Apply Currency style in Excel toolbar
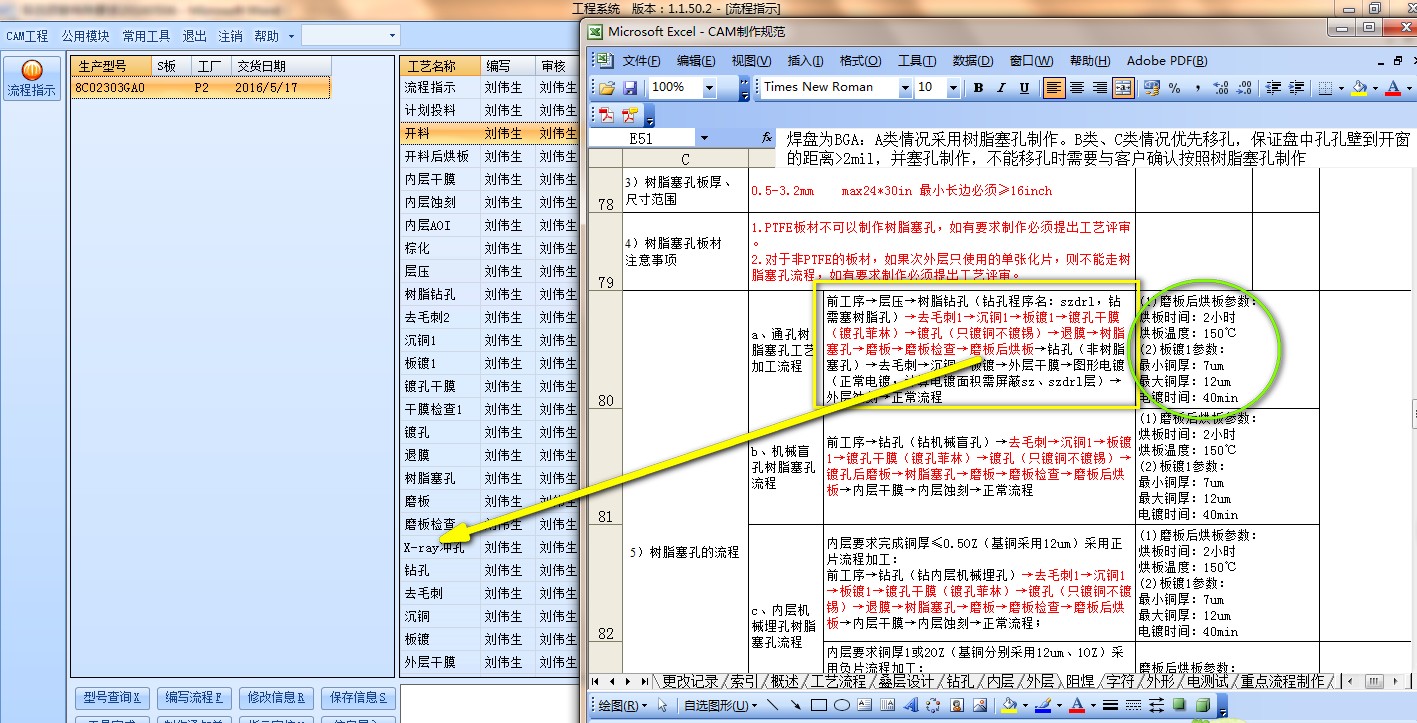The width and height of the screenshot is (1417, 723). (x=1152, y=88)
